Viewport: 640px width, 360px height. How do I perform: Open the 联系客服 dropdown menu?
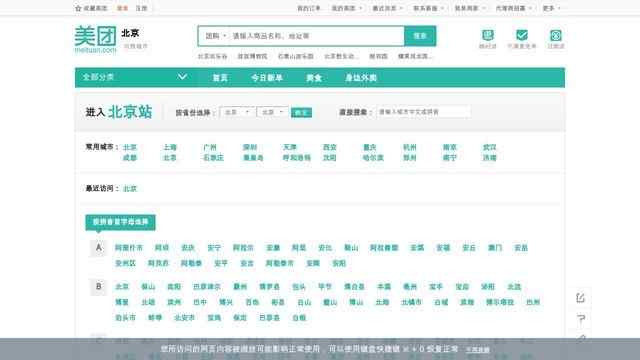point(428,8)
